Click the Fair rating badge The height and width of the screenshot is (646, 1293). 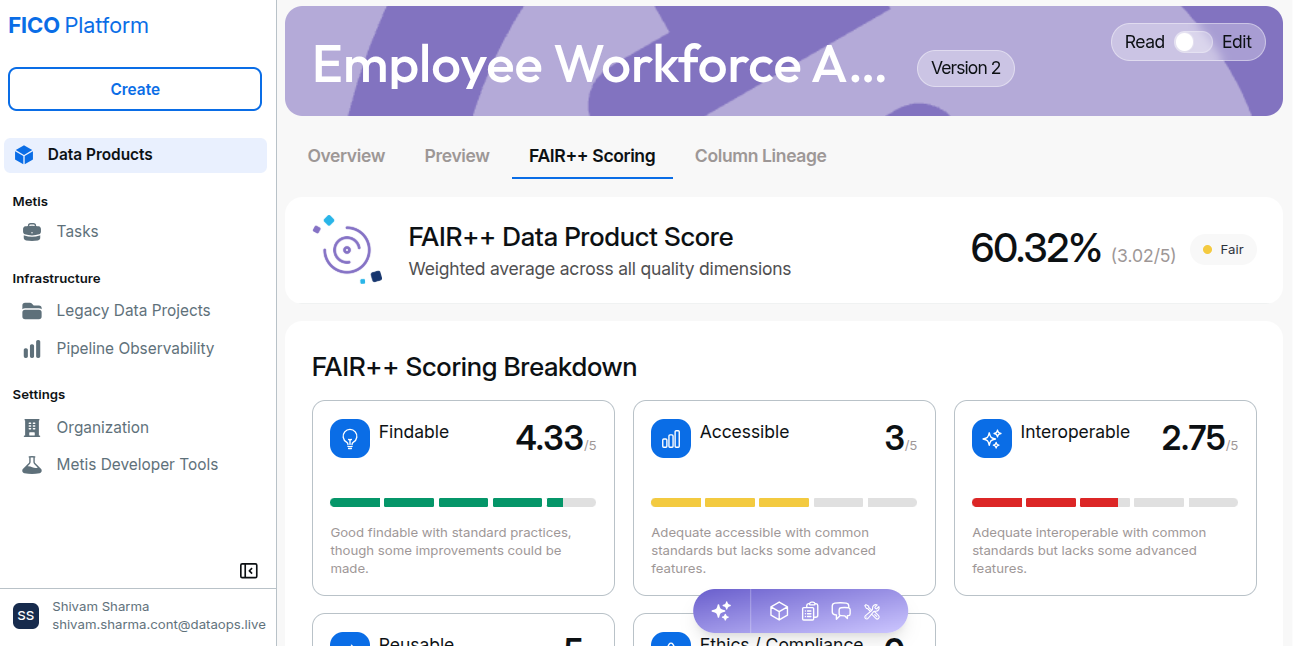point(1223,250)
